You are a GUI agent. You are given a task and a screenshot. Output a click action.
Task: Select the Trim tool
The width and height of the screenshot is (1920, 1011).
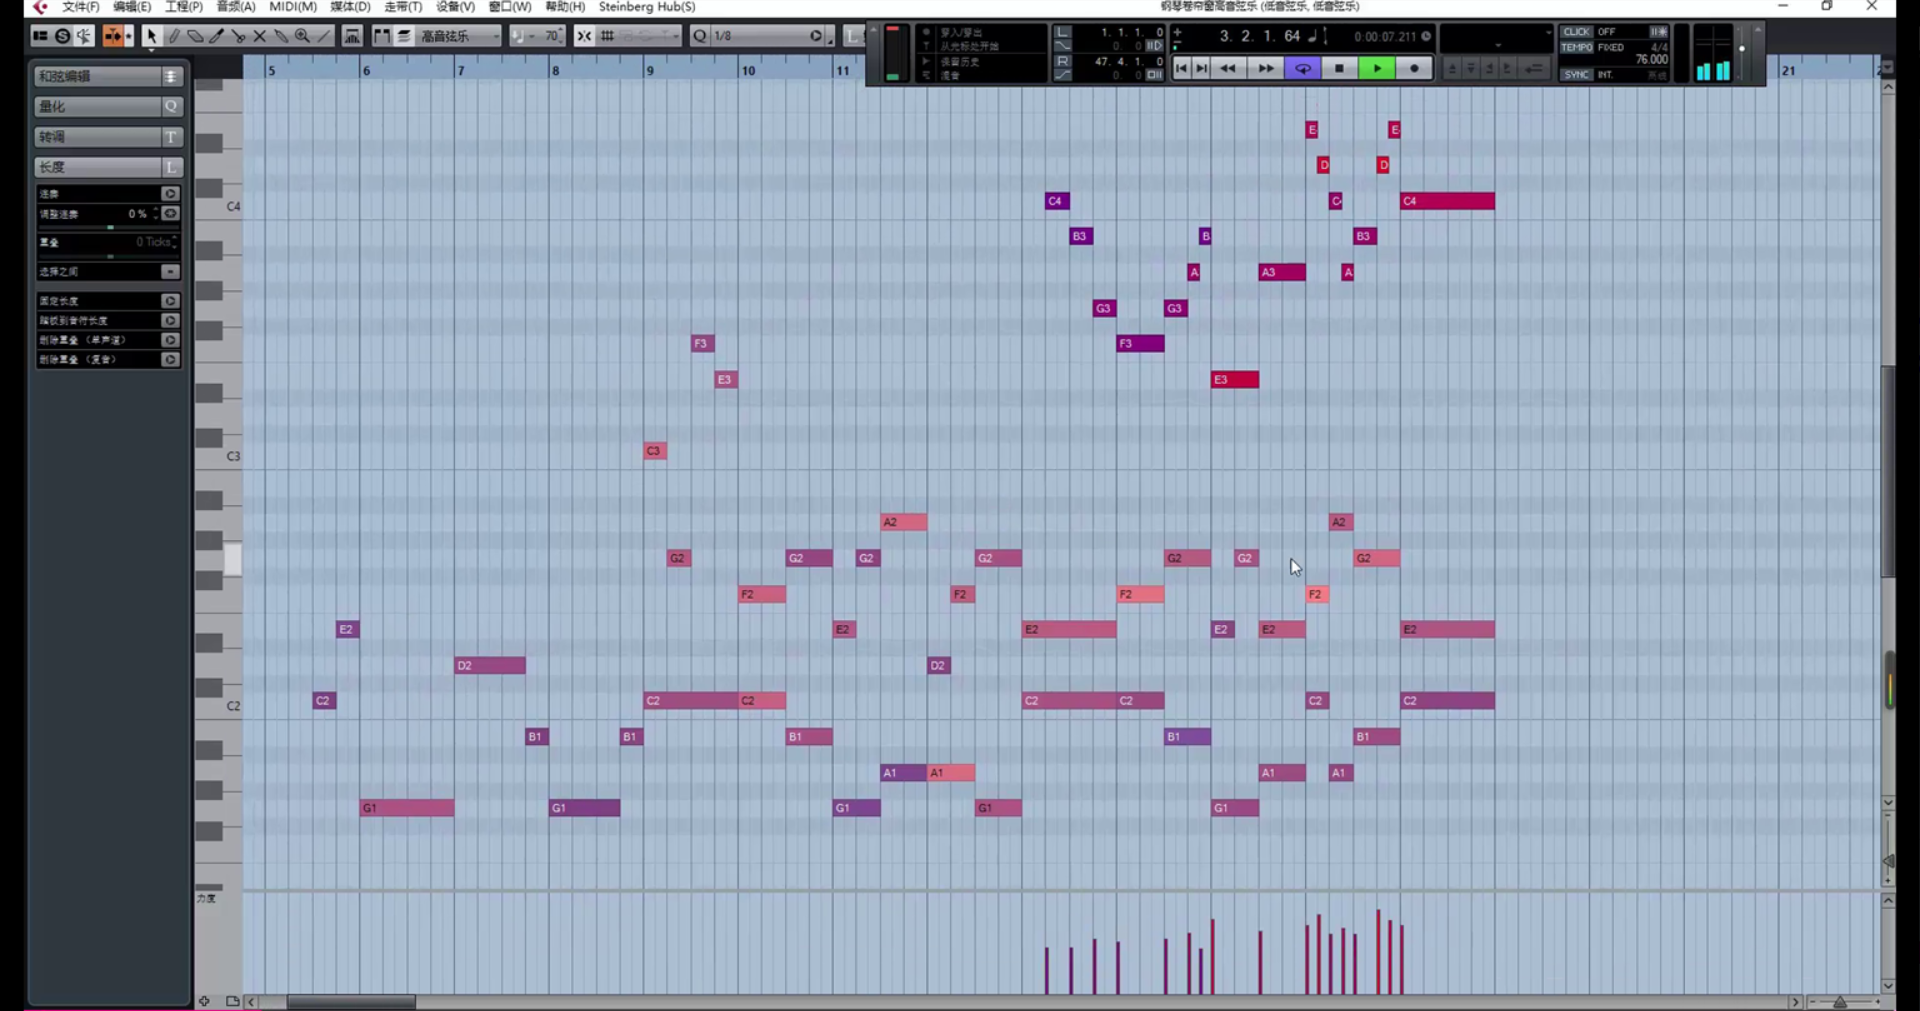click(216, 36)
